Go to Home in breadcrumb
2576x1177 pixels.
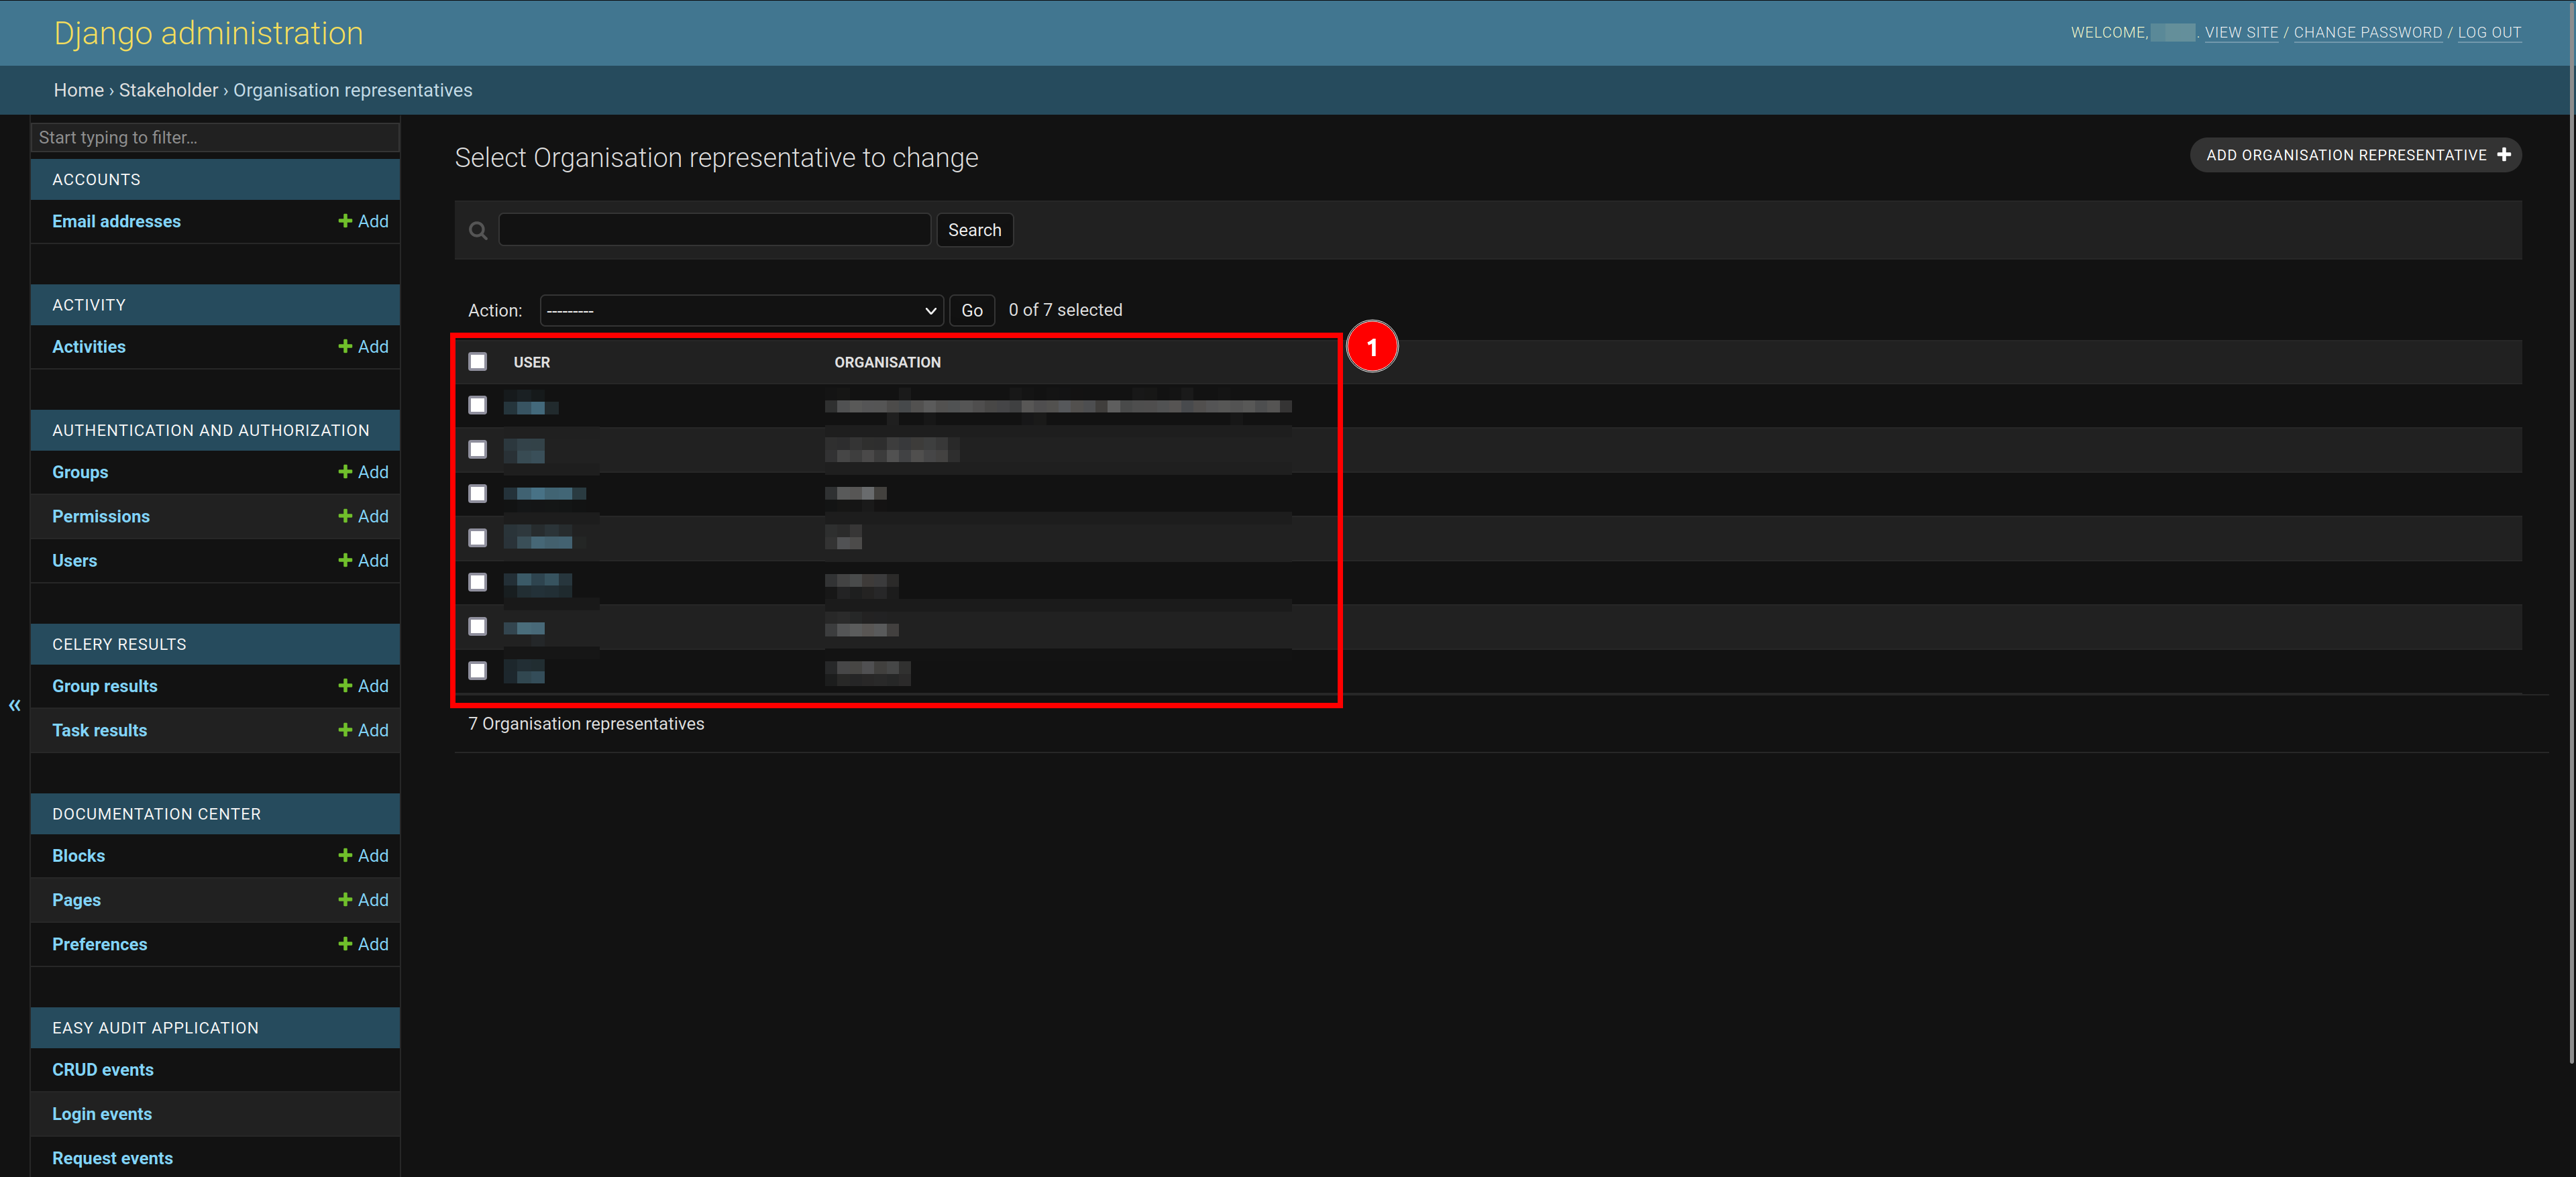click(79, 90)
